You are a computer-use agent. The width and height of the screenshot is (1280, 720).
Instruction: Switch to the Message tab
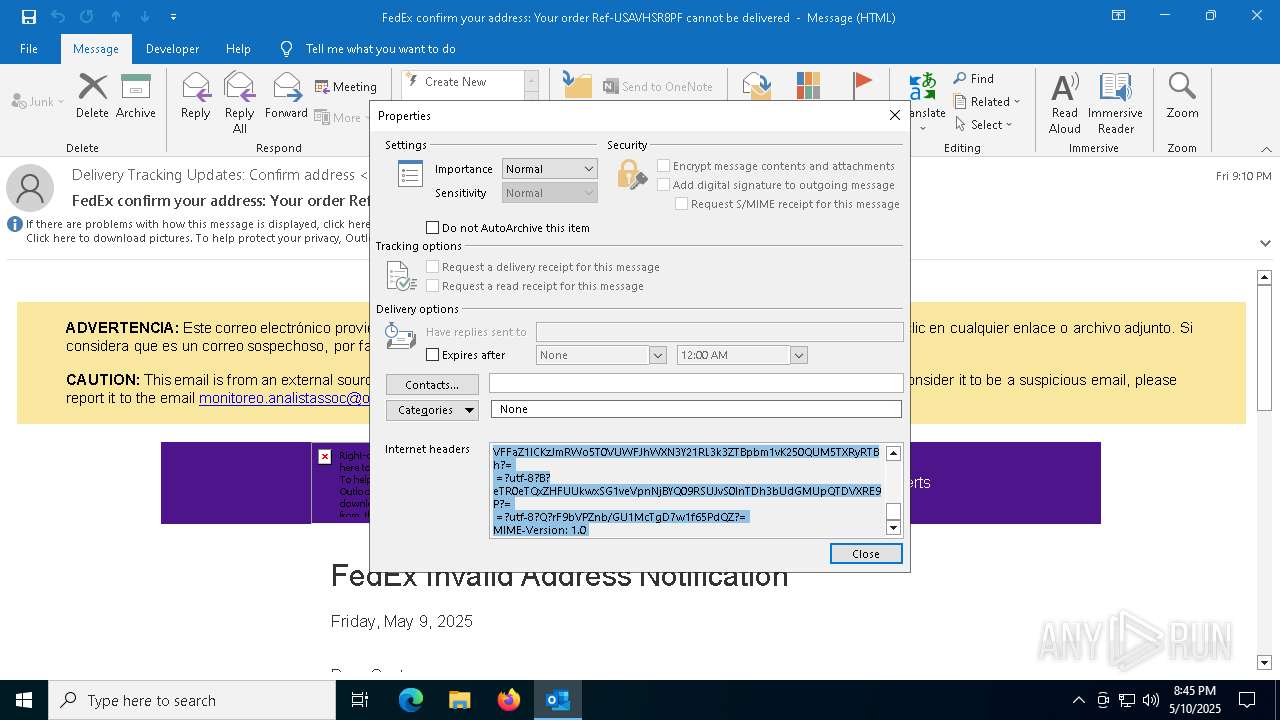pos(96,48)
